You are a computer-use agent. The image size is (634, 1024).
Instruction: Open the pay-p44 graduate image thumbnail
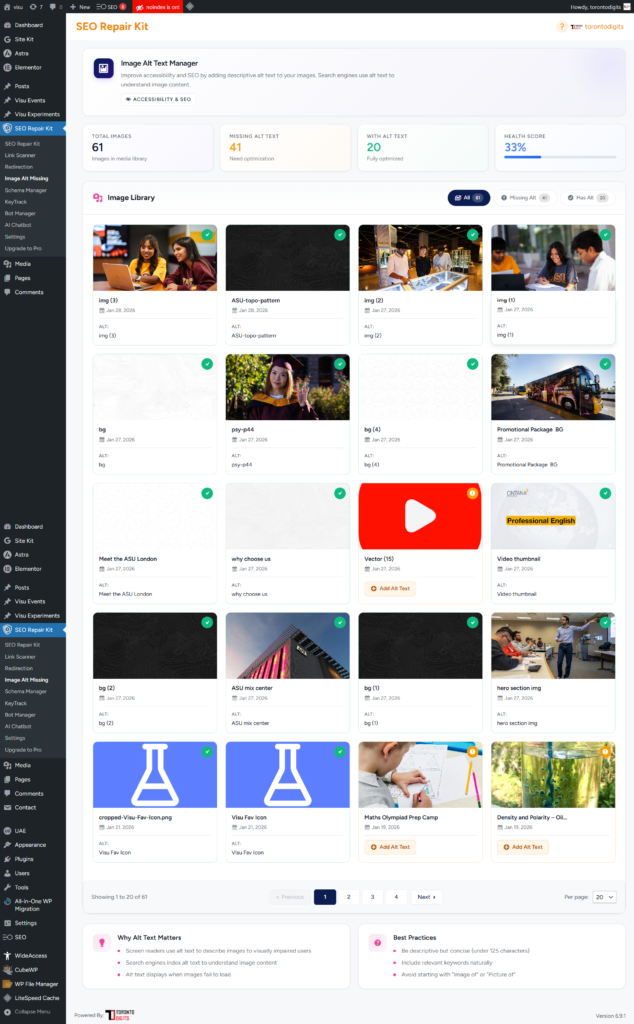point(287,387)
